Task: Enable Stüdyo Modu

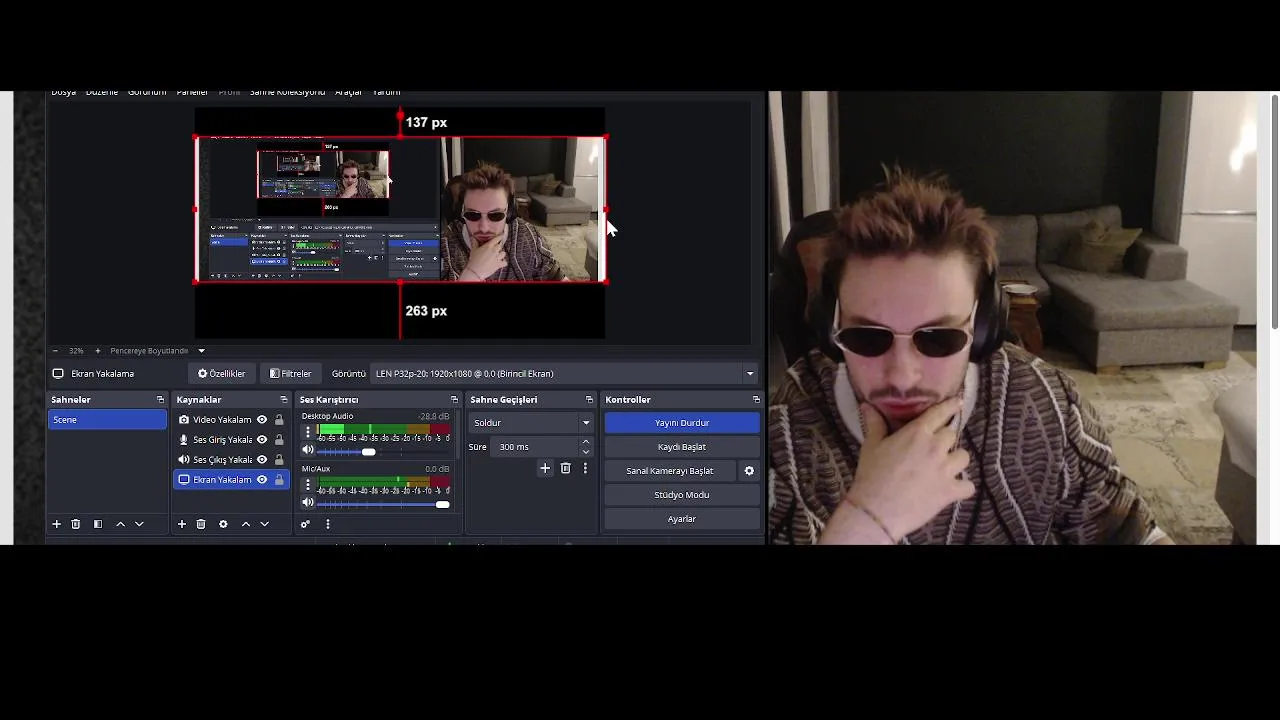Action: [x=682, y=495]
